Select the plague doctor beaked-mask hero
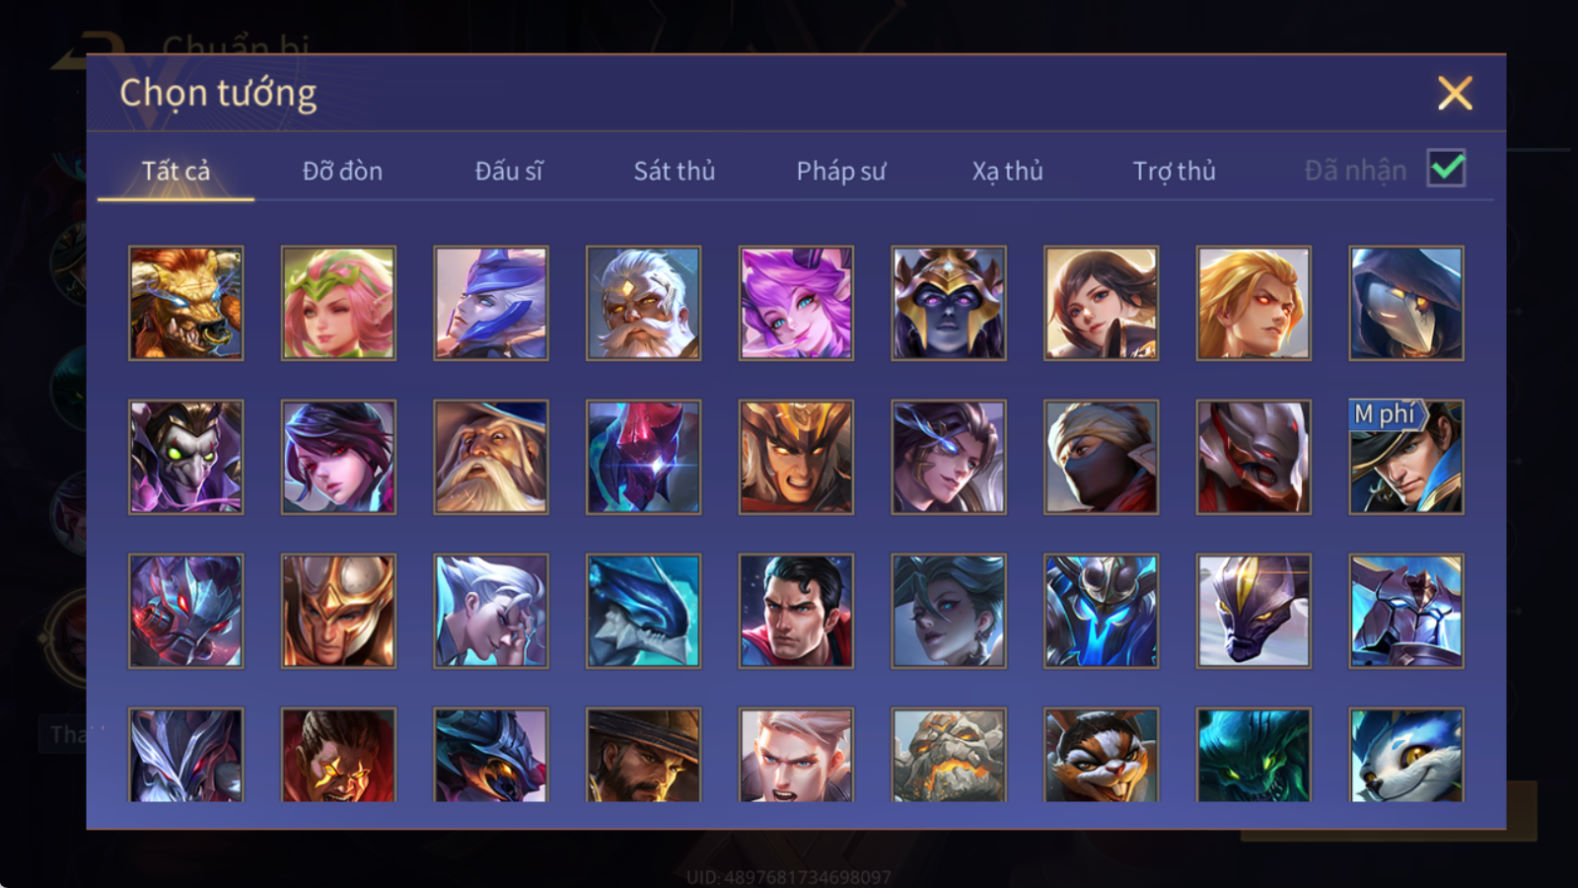The width and height of the screenshot is (1578, 888). point(1406,303)
